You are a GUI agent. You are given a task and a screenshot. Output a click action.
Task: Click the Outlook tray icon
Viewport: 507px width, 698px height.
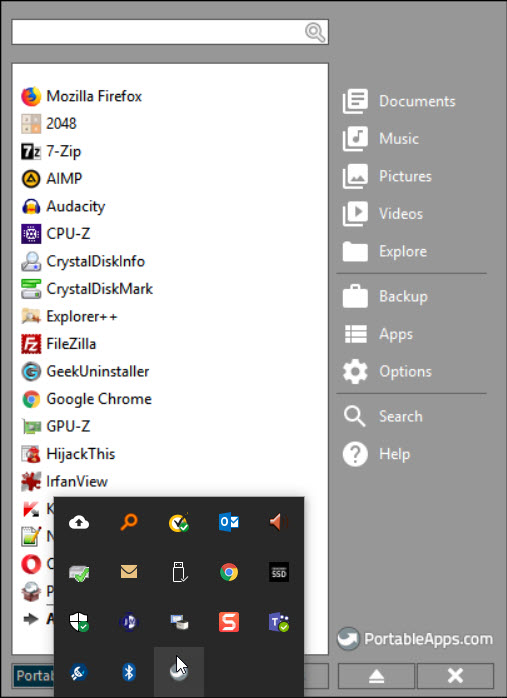[229, 522]
